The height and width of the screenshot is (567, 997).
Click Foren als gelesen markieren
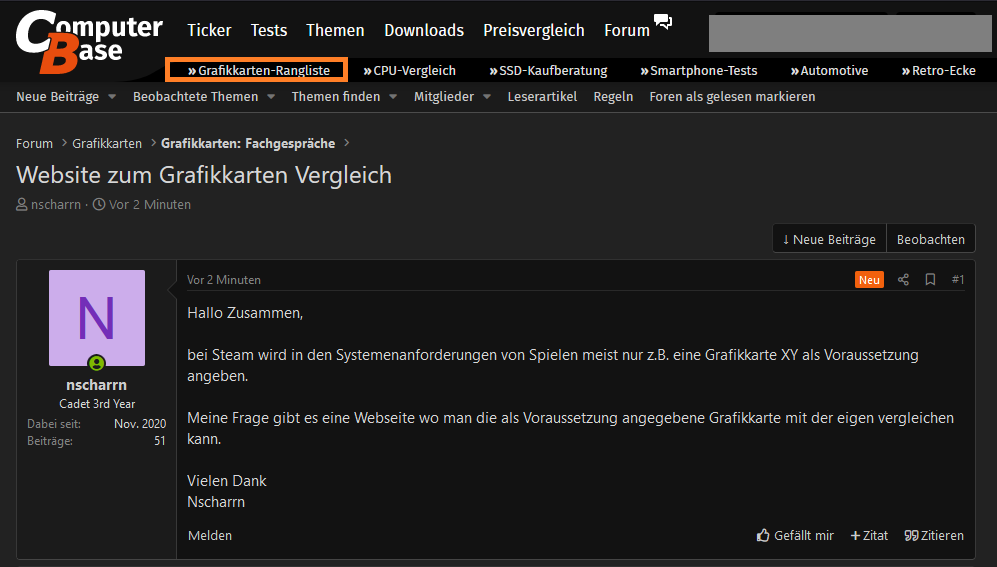[732, 97]
